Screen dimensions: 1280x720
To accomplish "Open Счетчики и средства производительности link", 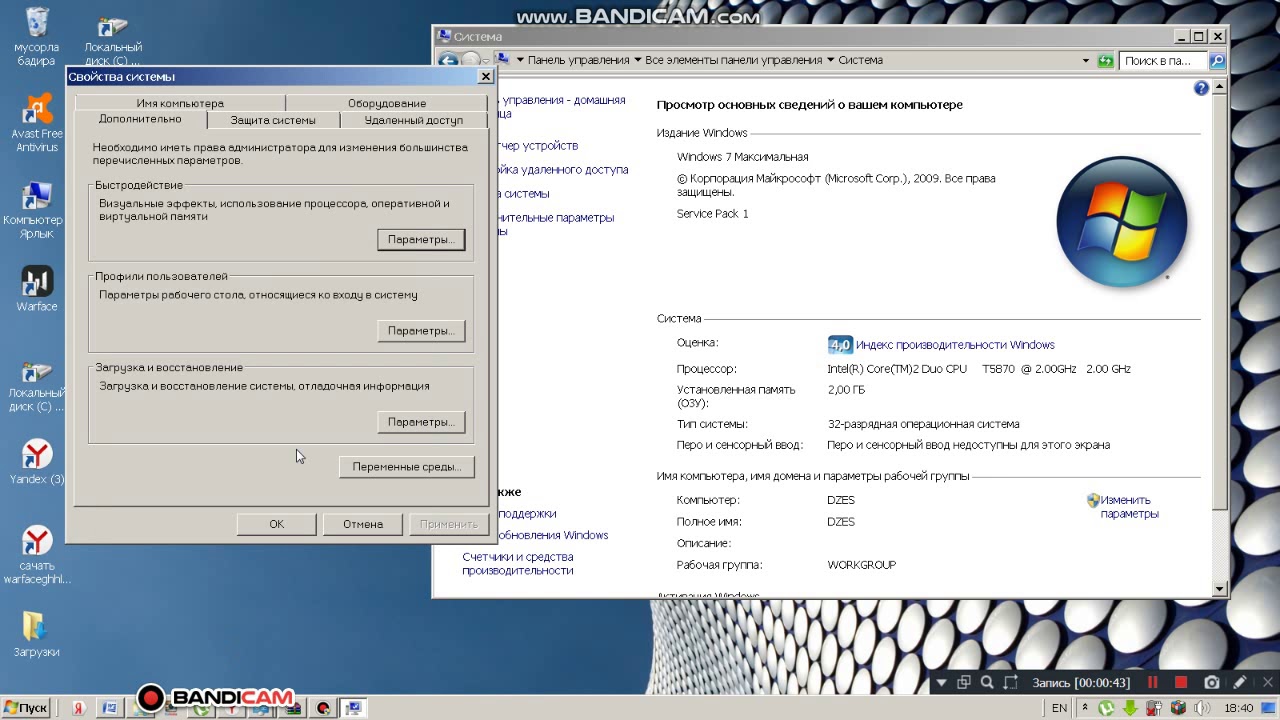I will [x=517, y=564].
